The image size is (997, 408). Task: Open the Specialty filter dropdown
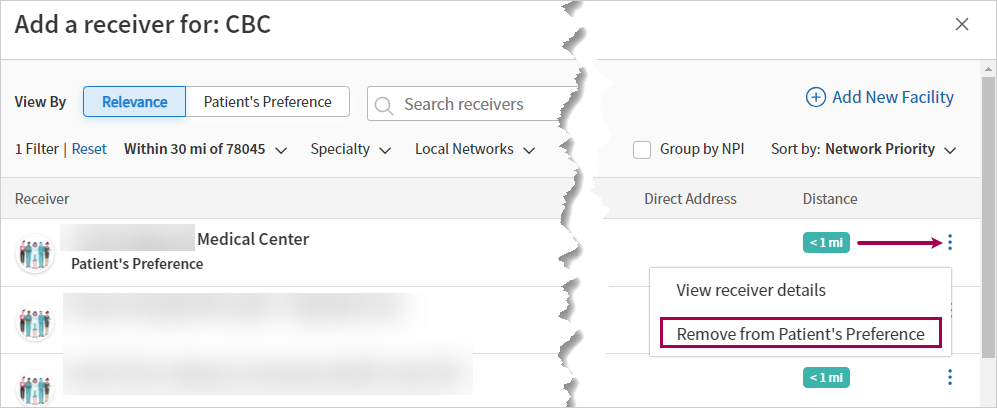click(x=351, y=149)
